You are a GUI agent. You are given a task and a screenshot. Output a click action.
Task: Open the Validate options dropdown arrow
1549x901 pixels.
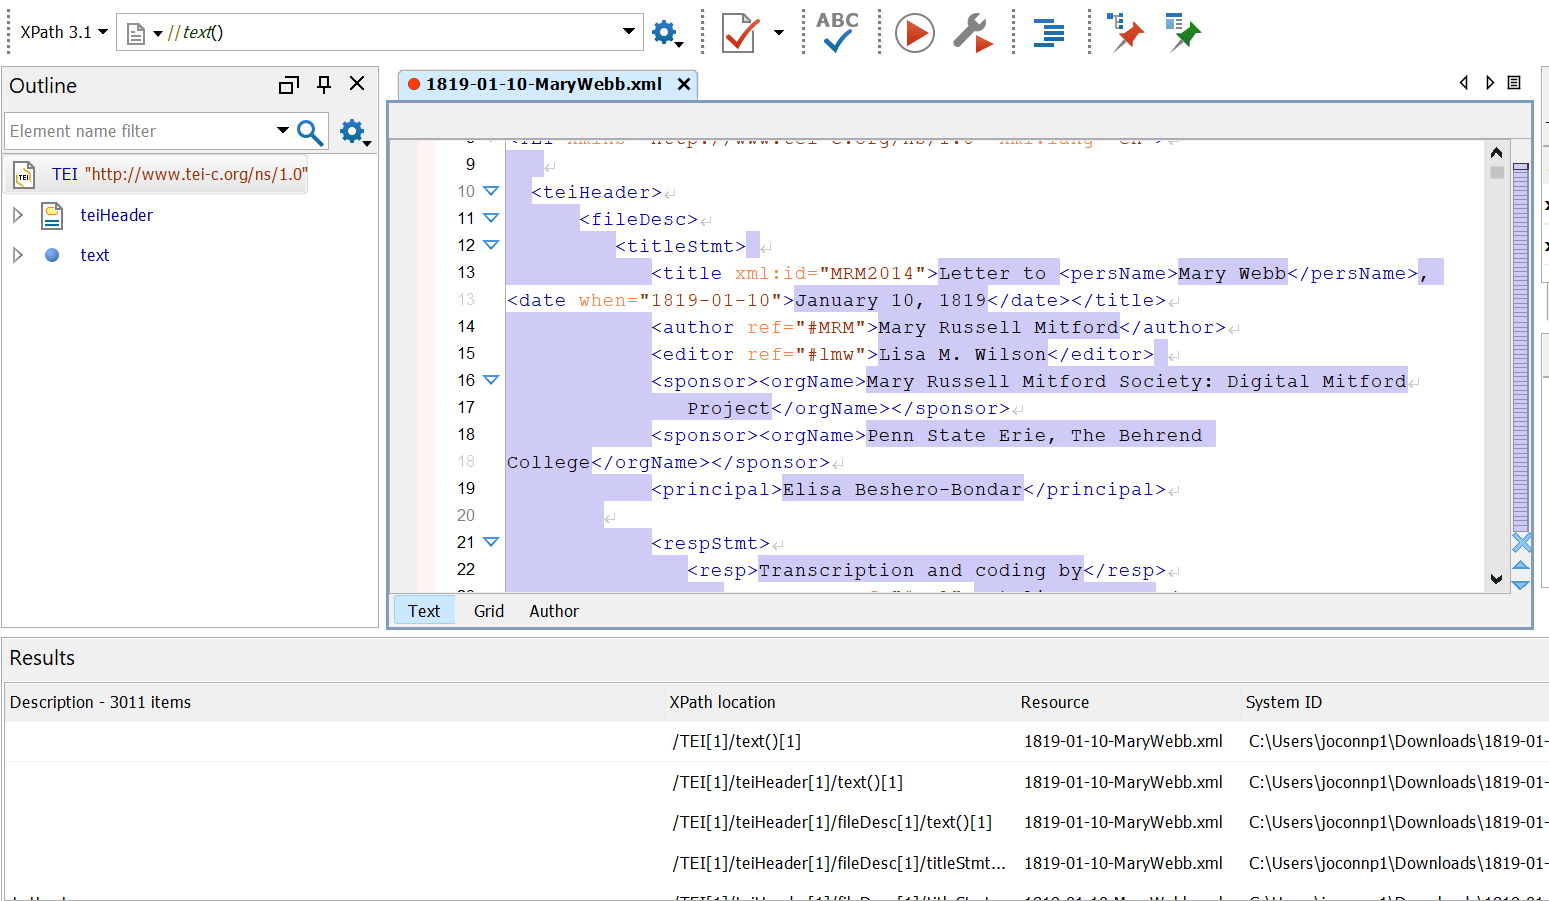(779, 33)
